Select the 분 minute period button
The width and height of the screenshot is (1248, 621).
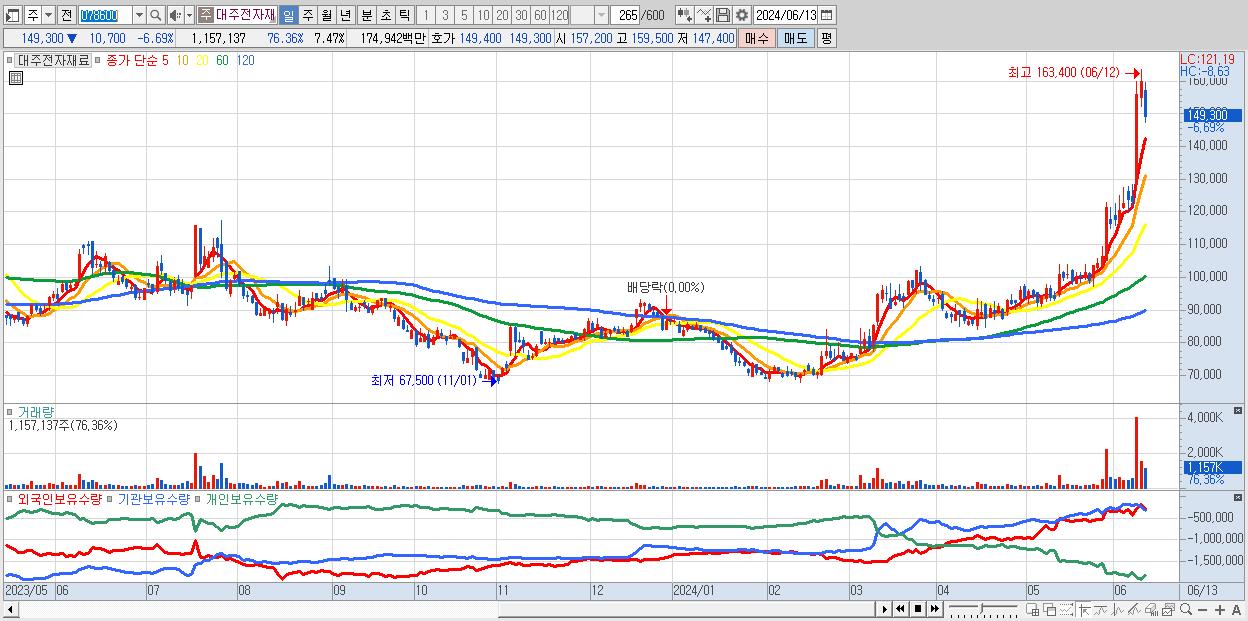point(367,15)
